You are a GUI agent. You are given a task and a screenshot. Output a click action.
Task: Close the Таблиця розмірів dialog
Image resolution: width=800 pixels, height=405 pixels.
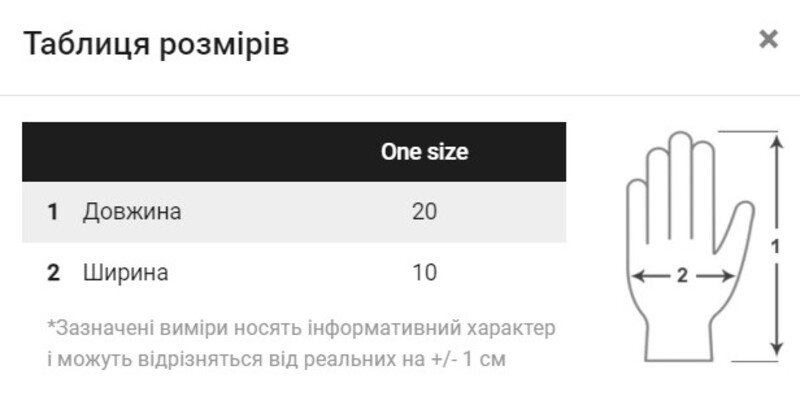[768, 40]
